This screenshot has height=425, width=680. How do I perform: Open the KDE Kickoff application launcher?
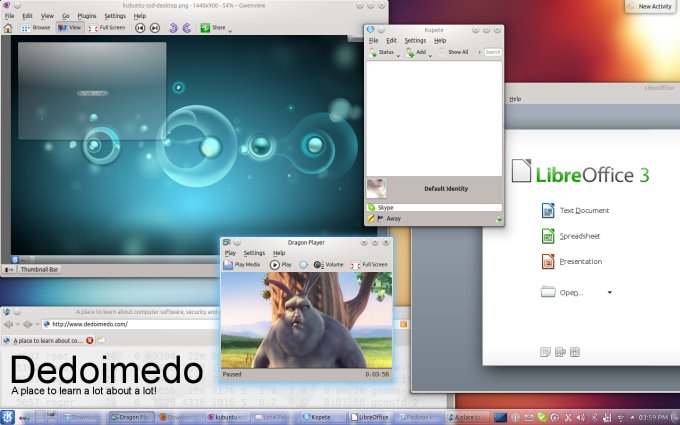click(x=8, y=417)
